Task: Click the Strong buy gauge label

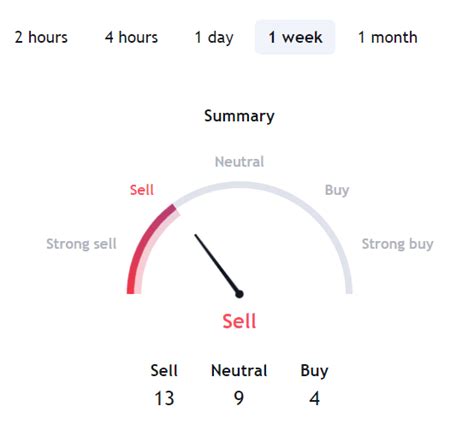Action: (x=398, y=244)
